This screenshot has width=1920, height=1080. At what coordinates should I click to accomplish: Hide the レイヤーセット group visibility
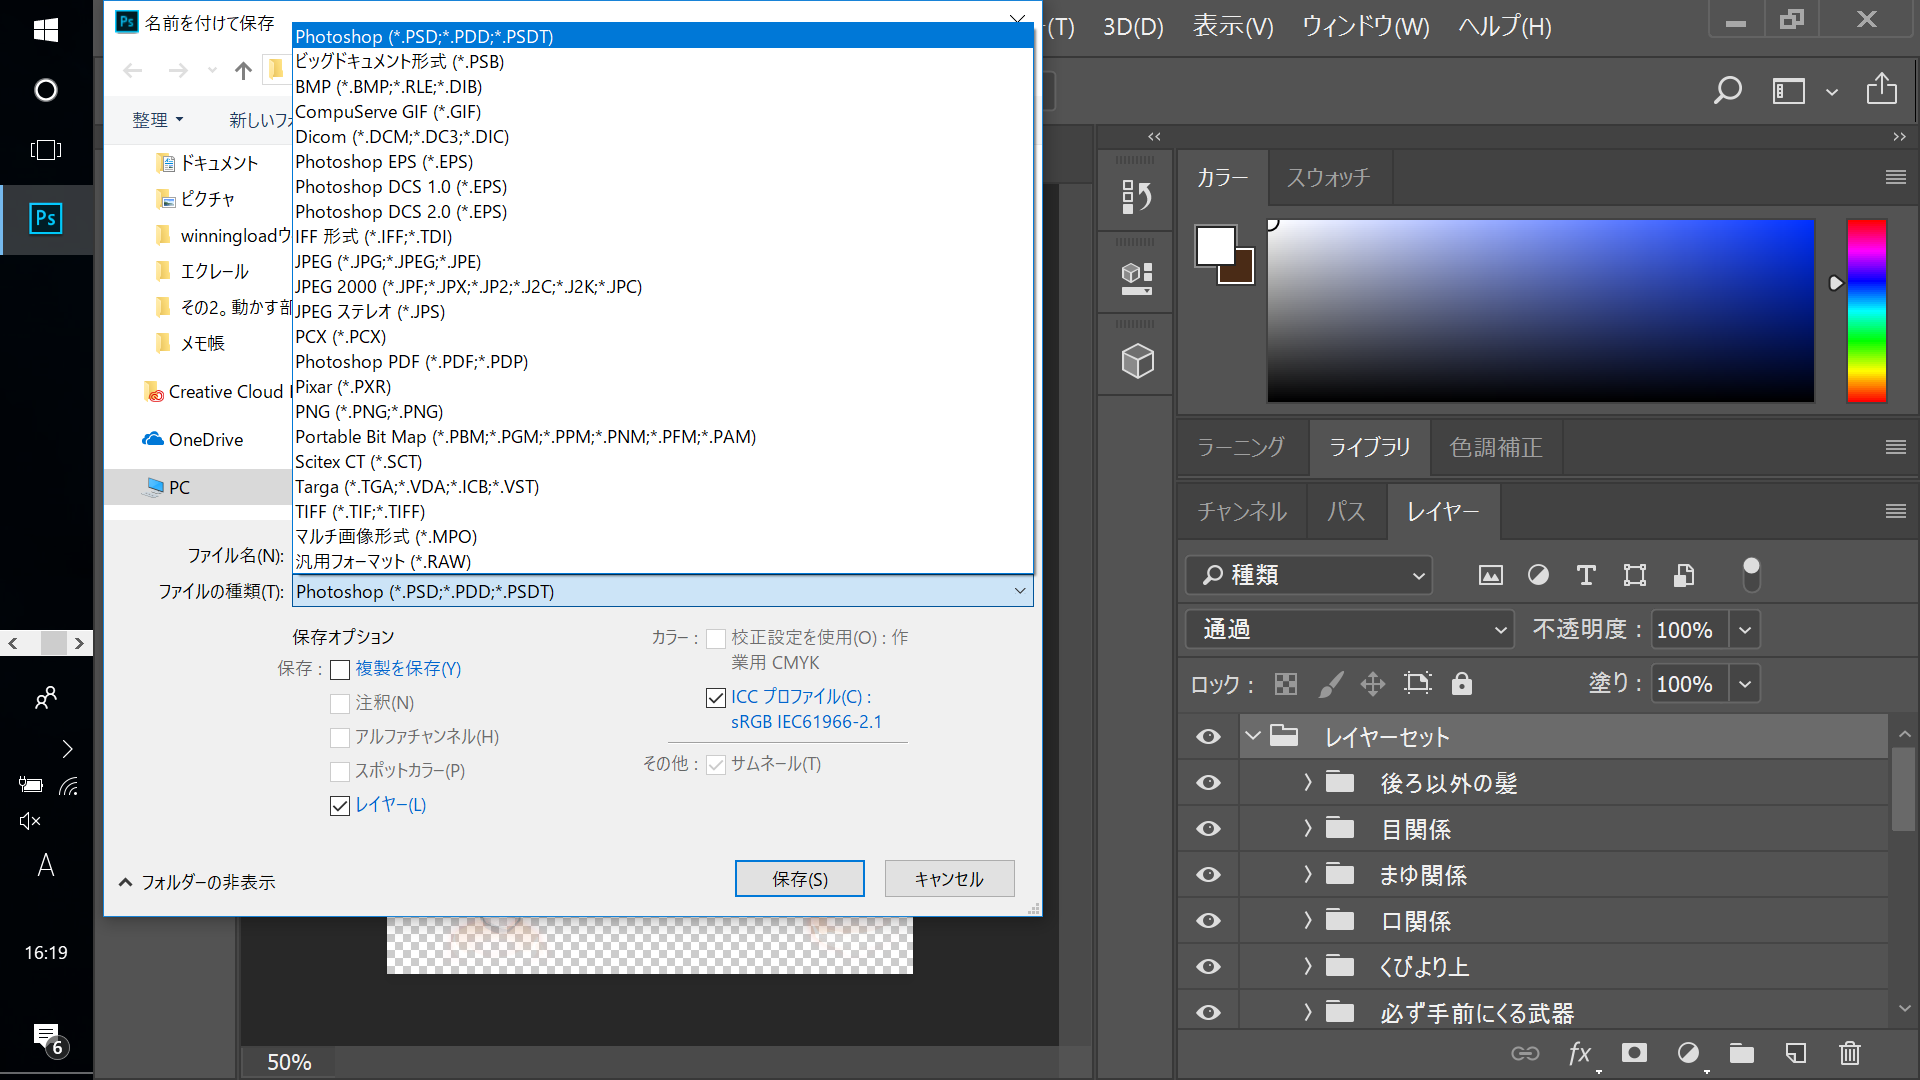(x=1208, y=737)
